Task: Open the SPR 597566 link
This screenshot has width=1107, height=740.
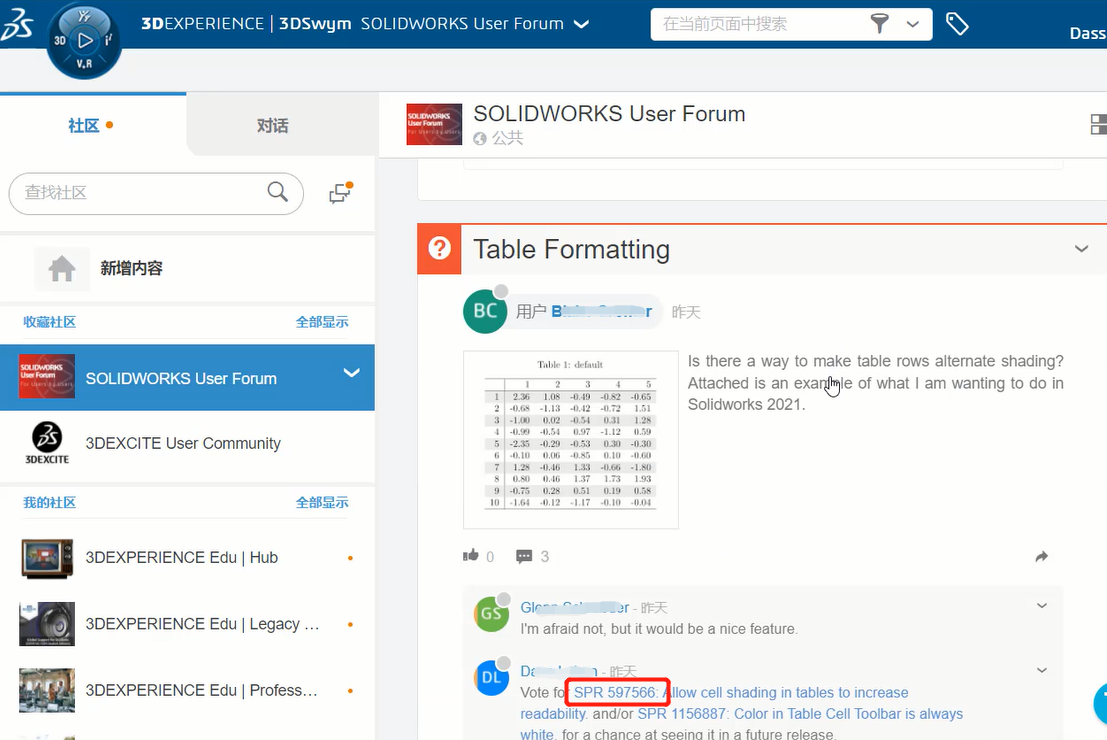Action: coord(616,692)
